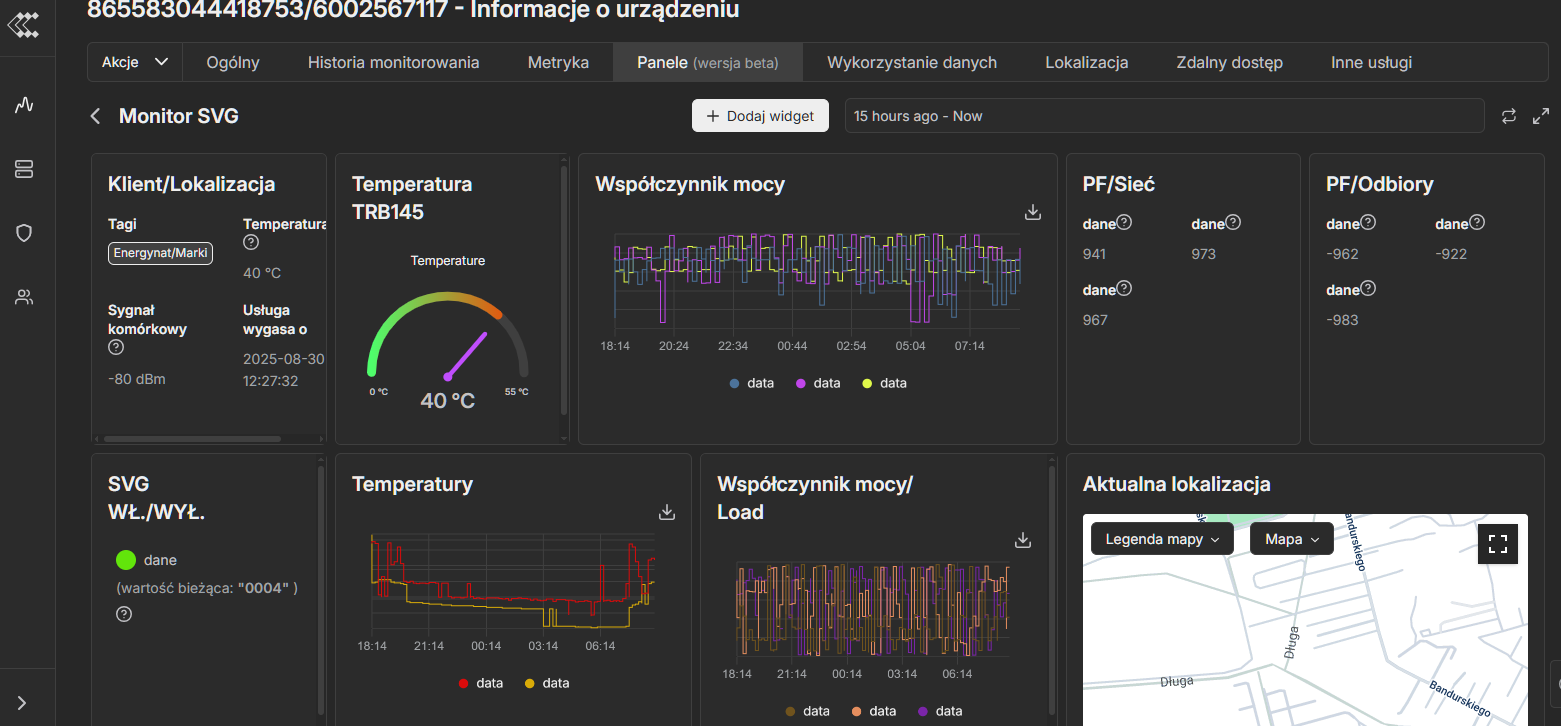Click the horizontal scrollbar in Klient/Lokalizacja widget
Screen dimensions: 1561x726
(x=193, y=438)
